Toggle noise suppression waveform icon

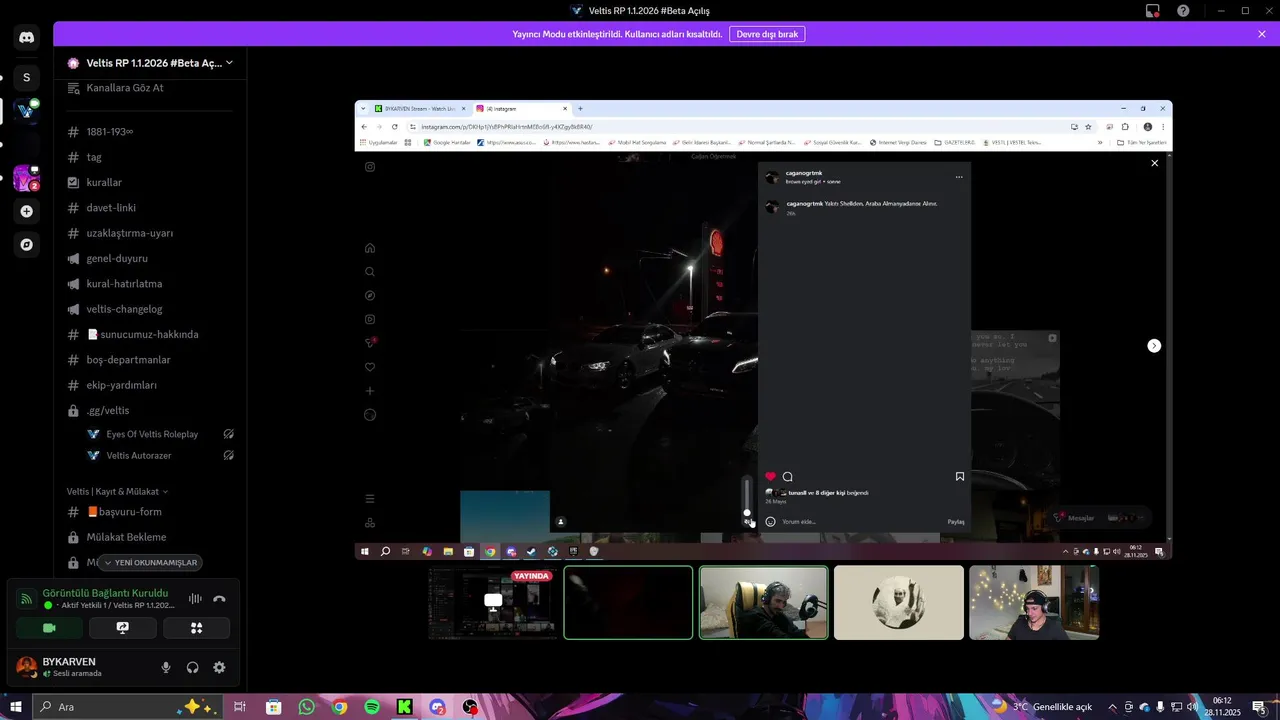pyautogui.click(x=195, y=599)
